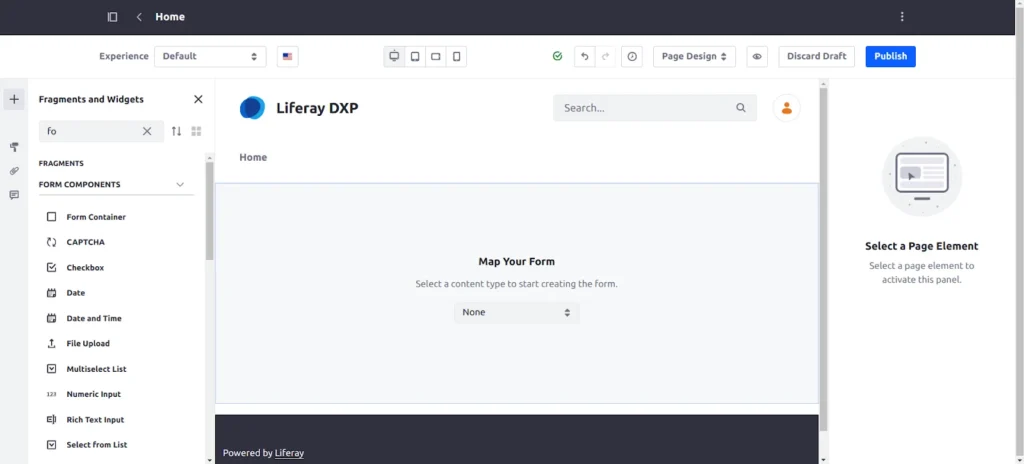
Task: Click the Checkbox fragment check icon
Action: click(x=52, y=268)
